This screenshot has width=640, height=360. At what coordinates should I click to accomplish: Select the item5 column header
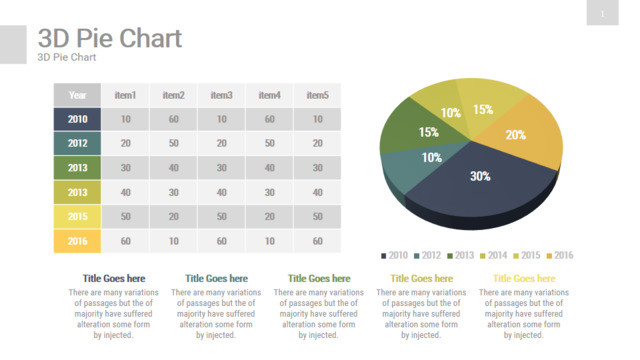(318, 95)
